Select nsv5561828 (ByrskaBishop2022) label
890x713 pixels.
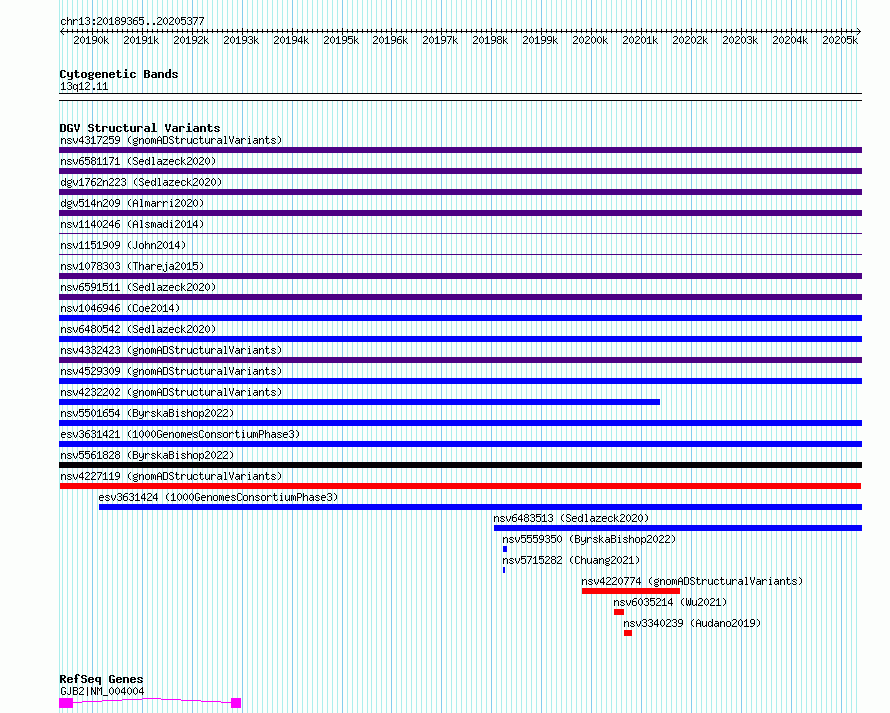pyautogui.click(x=147, y=455)
